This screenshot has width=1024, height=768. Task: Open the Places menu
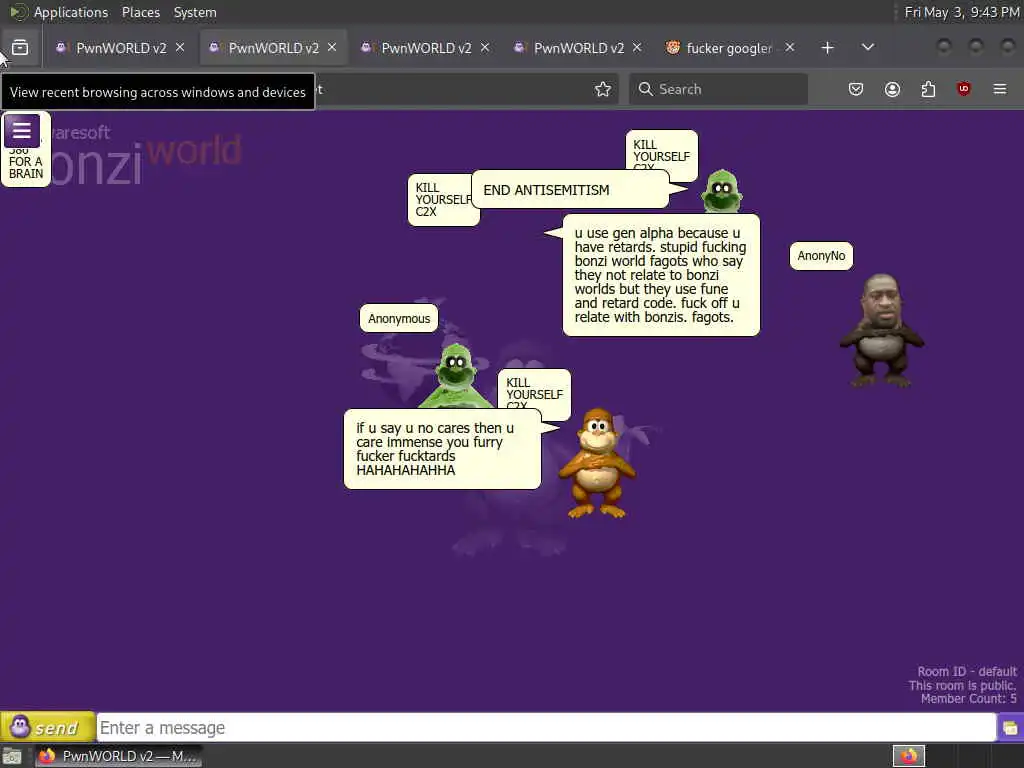point(140,12)
